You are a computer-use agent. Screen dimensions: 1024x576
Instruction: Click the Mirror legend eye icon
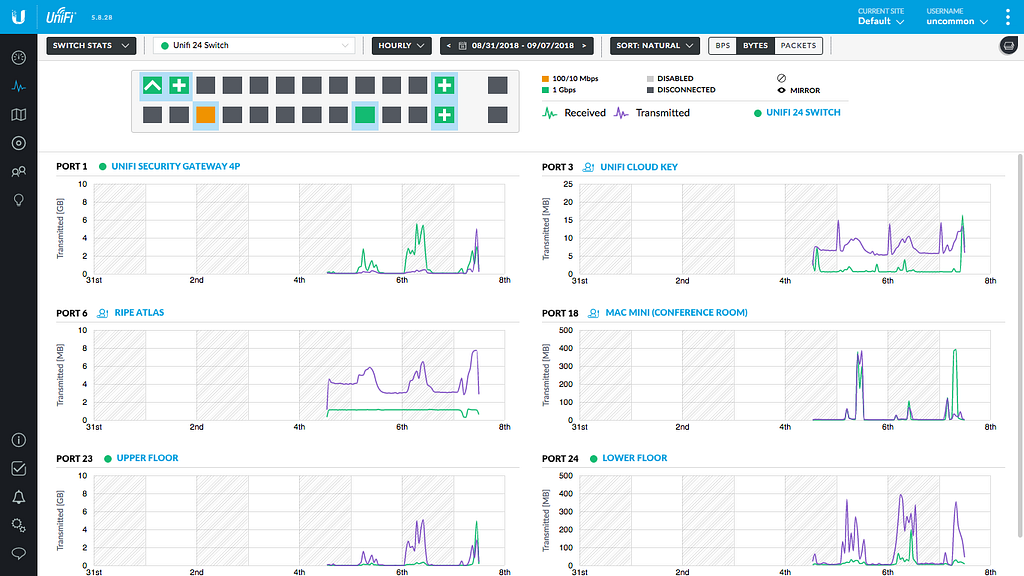pos(781,90)
